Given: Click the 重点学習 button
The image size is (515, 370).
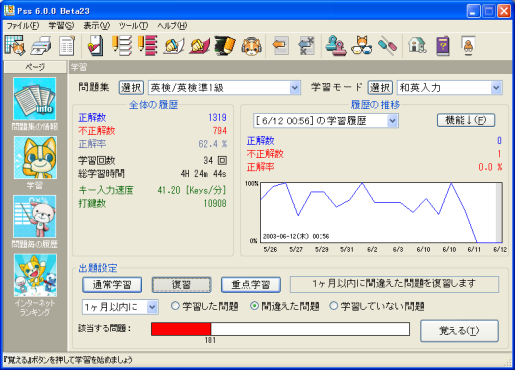Looking at the screenshot, I should (251, 285).
